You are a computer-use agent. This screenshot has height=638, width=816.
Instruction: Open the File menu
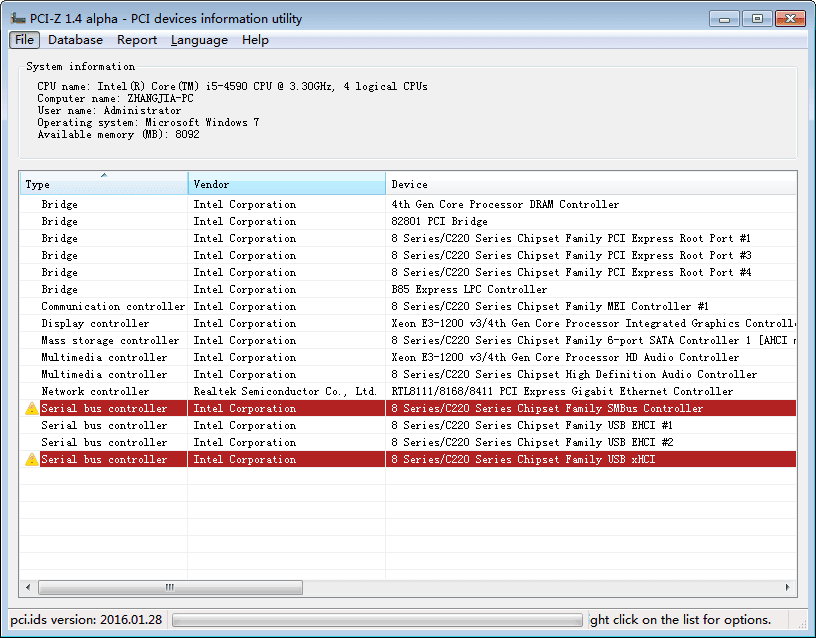pyautogui.click(x=24, y=40)
